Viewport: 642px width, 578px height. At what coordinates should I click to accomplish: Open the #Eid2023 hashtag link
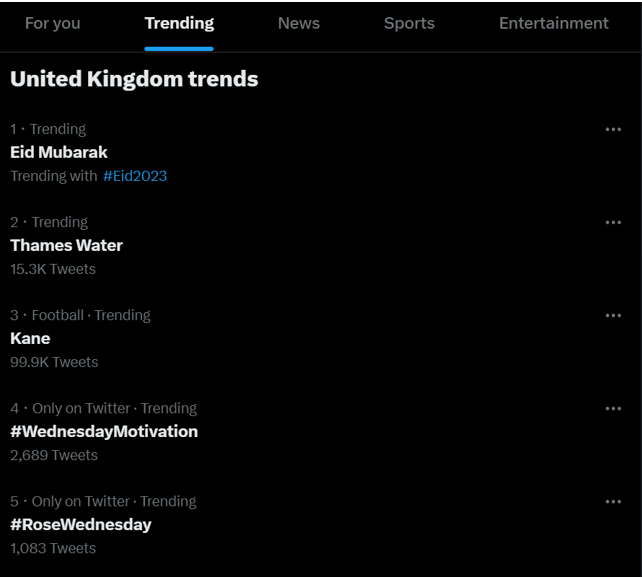tap(135, 176)
